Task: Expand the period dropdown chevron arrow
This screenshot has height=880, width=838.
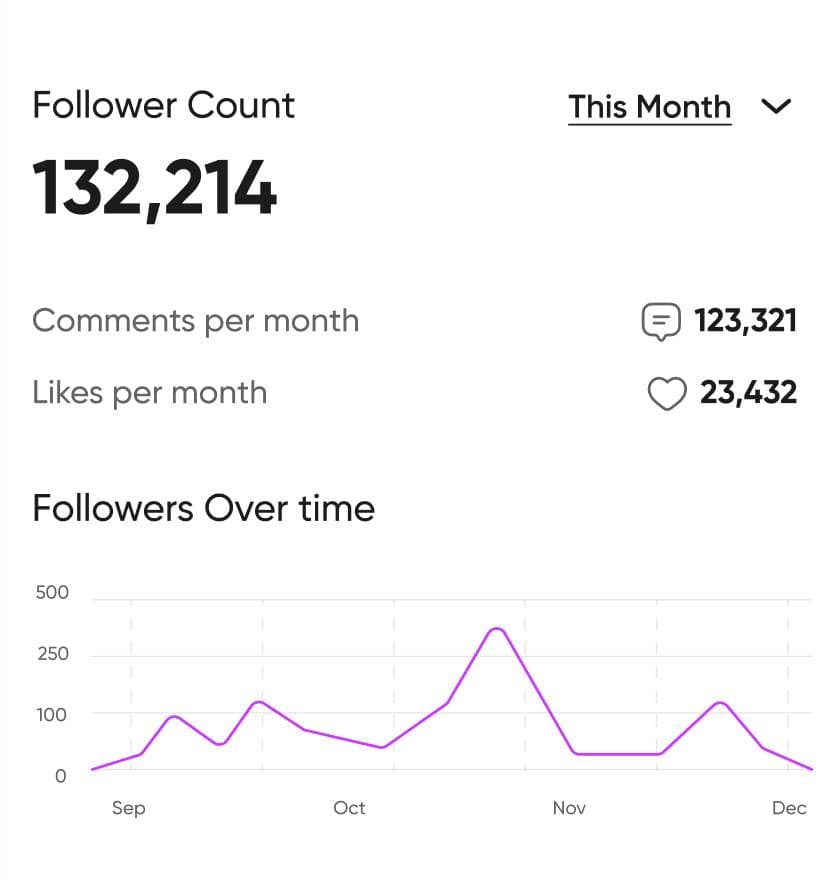Action: click(776, 107)
